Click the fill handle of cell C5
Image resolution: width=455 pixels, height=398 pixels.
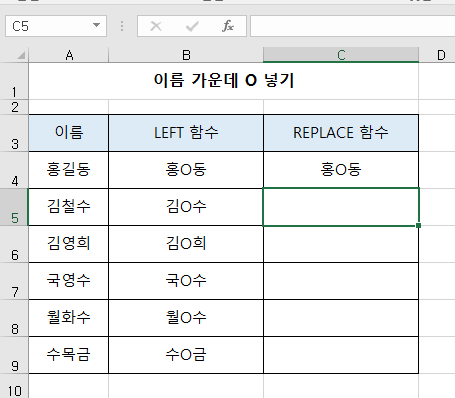pyautogui.click(x=418, y=226)
